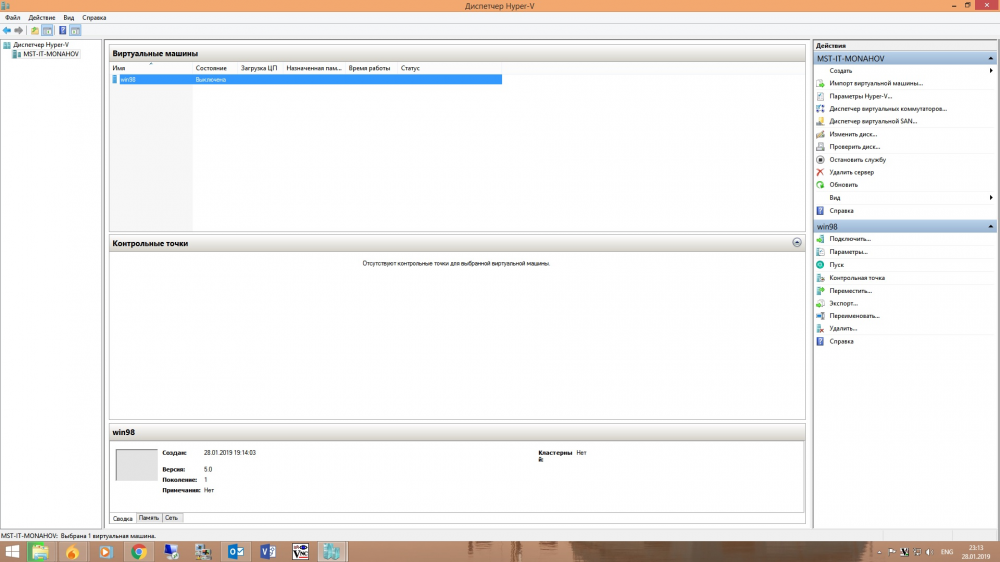1000x562 pixels.
Task: Click the ENG language indicator
Action: pos(947,552)
